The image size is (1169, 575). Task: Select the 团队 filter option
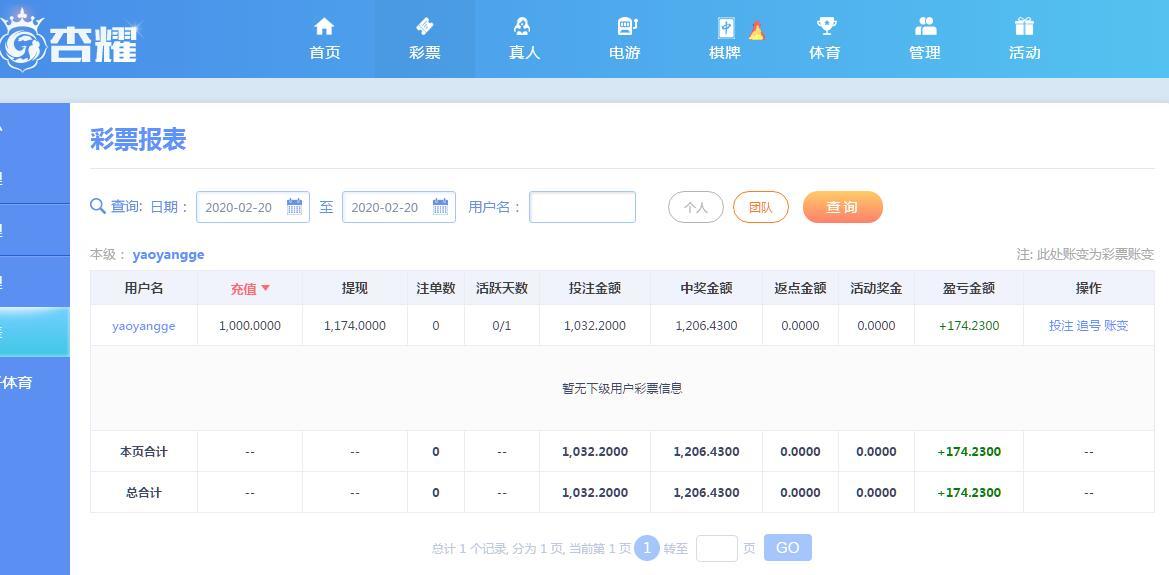coord(760,207)
